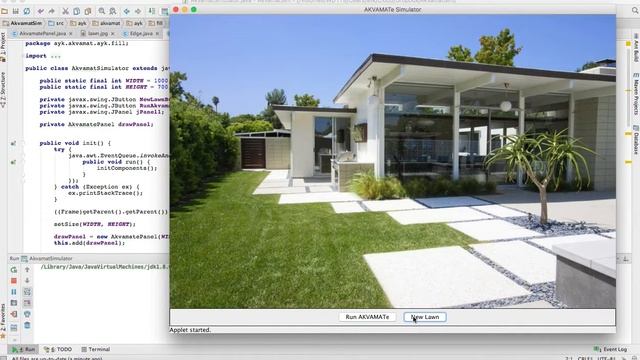640x360 pixels.
Task: Click the print icon in Run console
Action: point(27,314)
